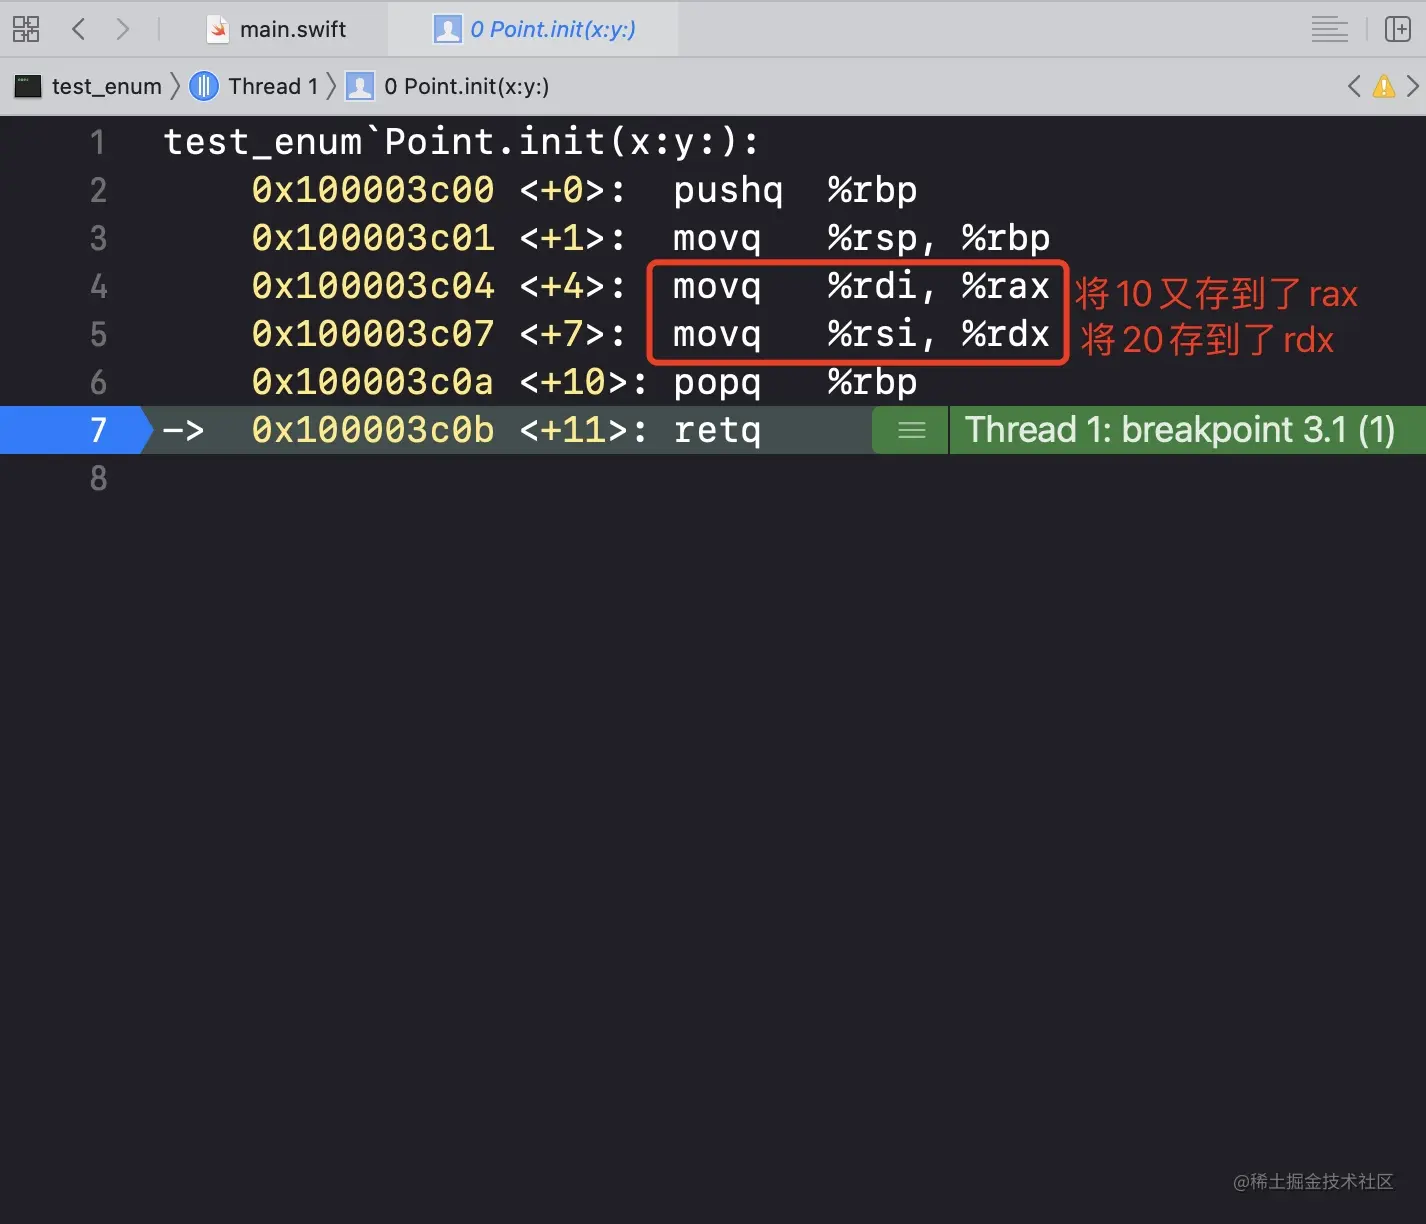This screenshot has height=1224, width=1426.
Task: Open the editor options lines menu
Action: tap(1329, 29)
